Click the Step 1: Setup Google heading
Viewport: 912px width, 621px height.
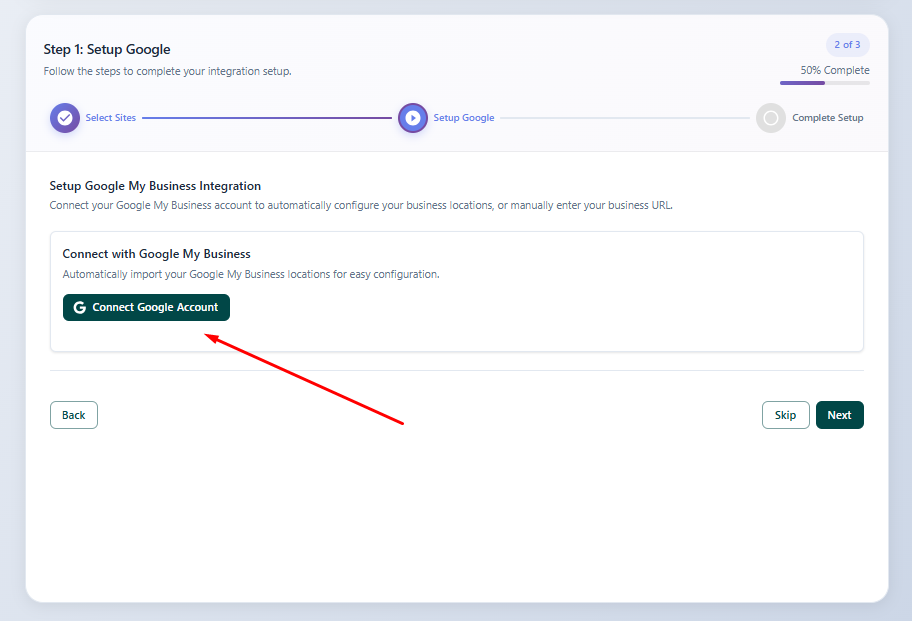[107, 49]
